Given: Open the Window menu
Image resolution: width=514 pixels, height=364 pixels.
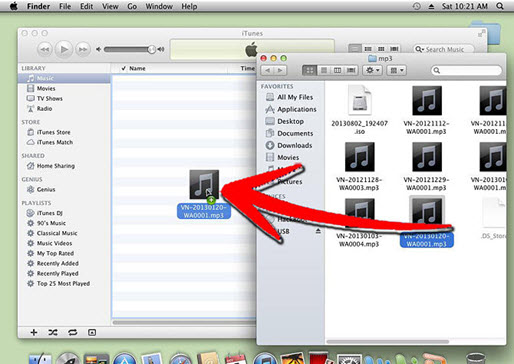Looking at the screenshot, I should 159,6.
